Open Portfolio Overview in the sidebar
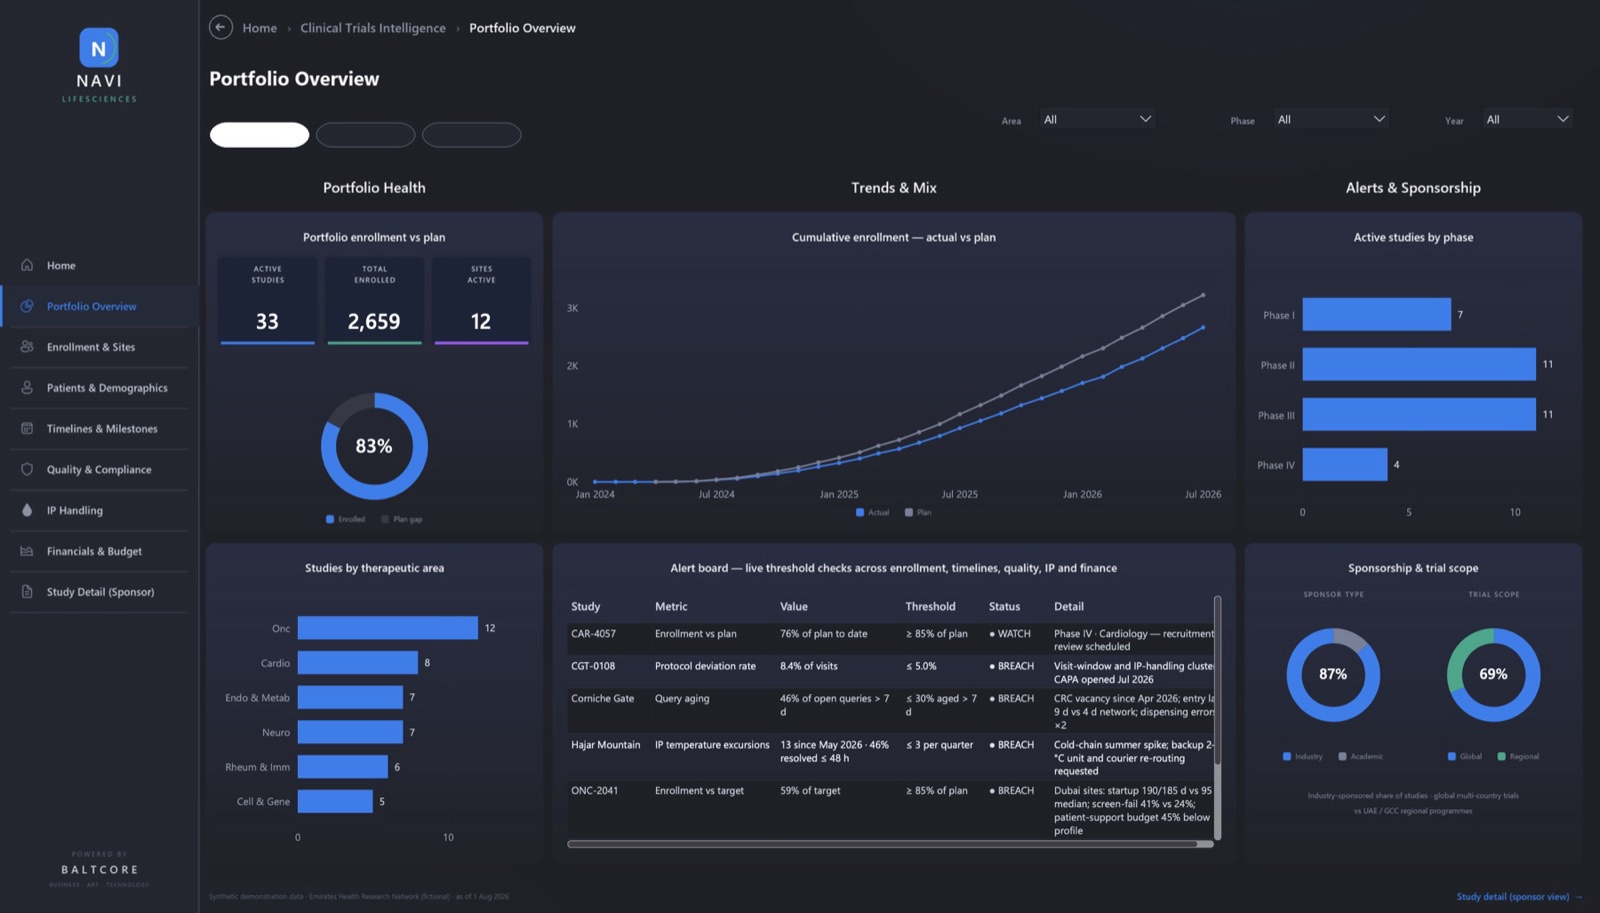This screenshot has width=1600, height=913. [99, 306]
